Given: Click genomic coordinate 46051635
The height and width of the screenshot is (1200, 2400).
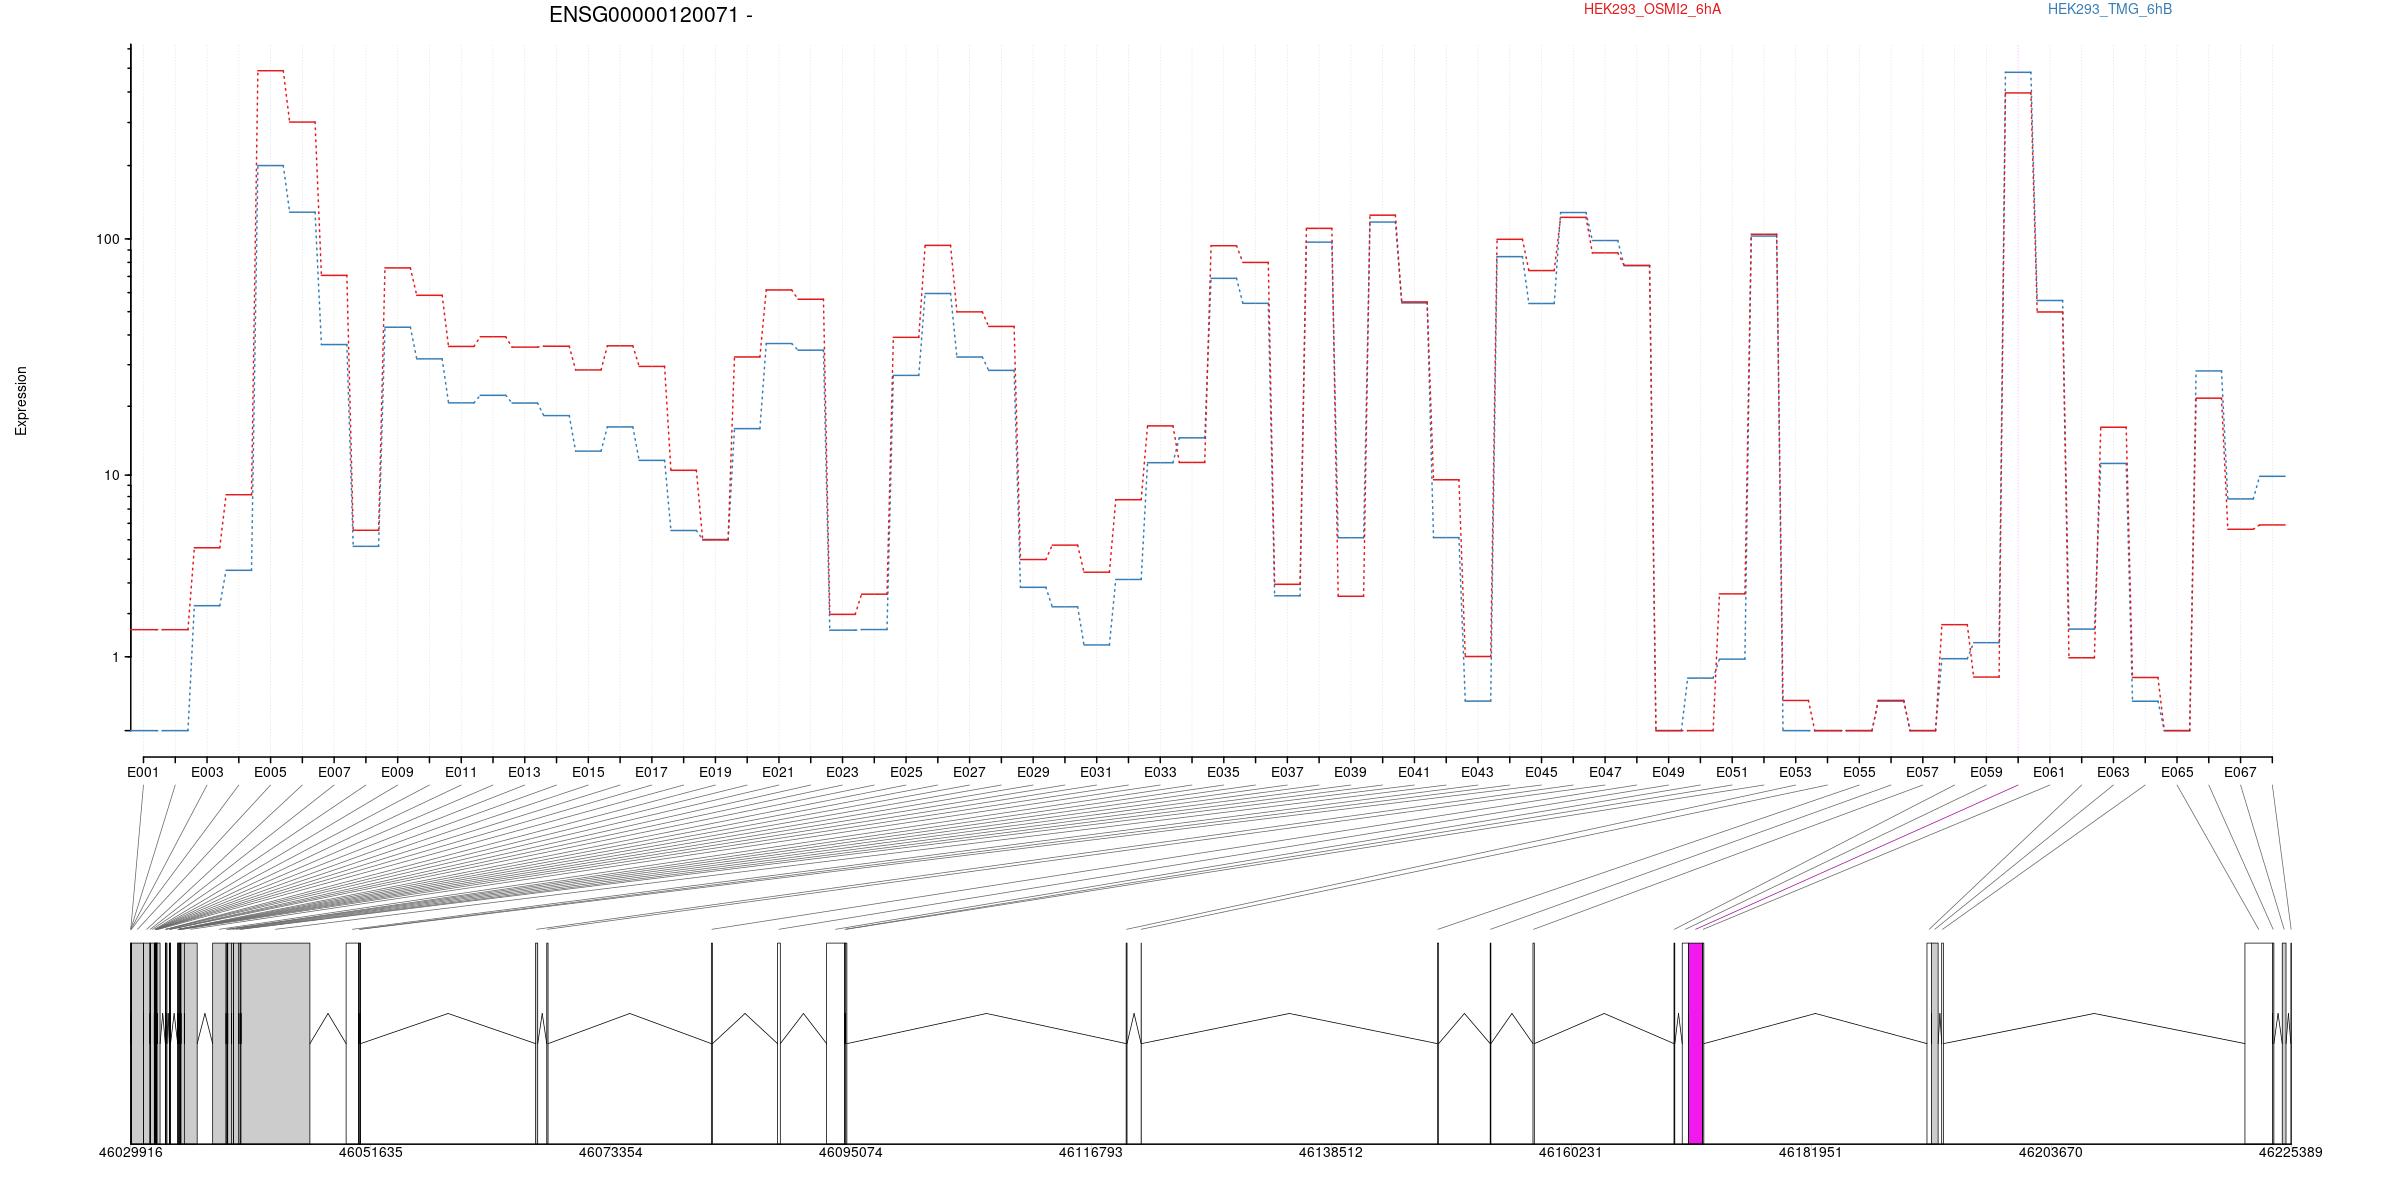Looking at the screenshot, I should (371, 1152).
